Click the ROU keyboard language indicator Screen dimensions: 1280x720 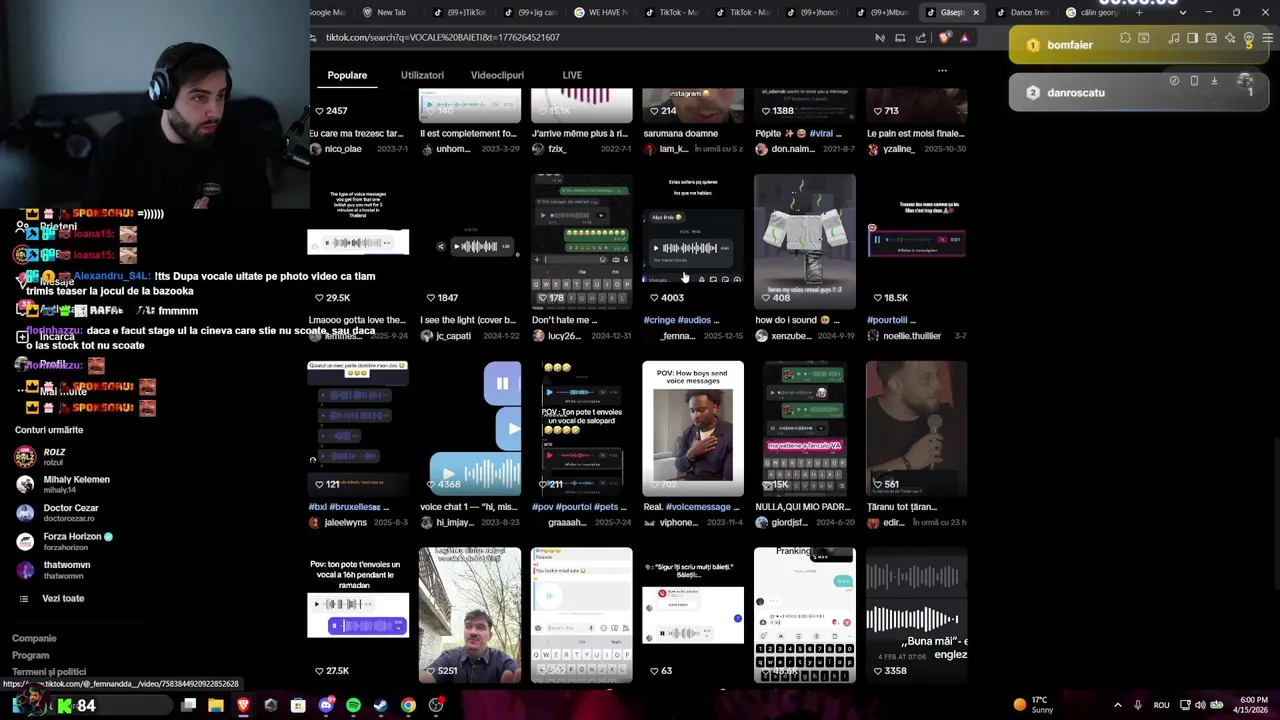[1161, 705]
